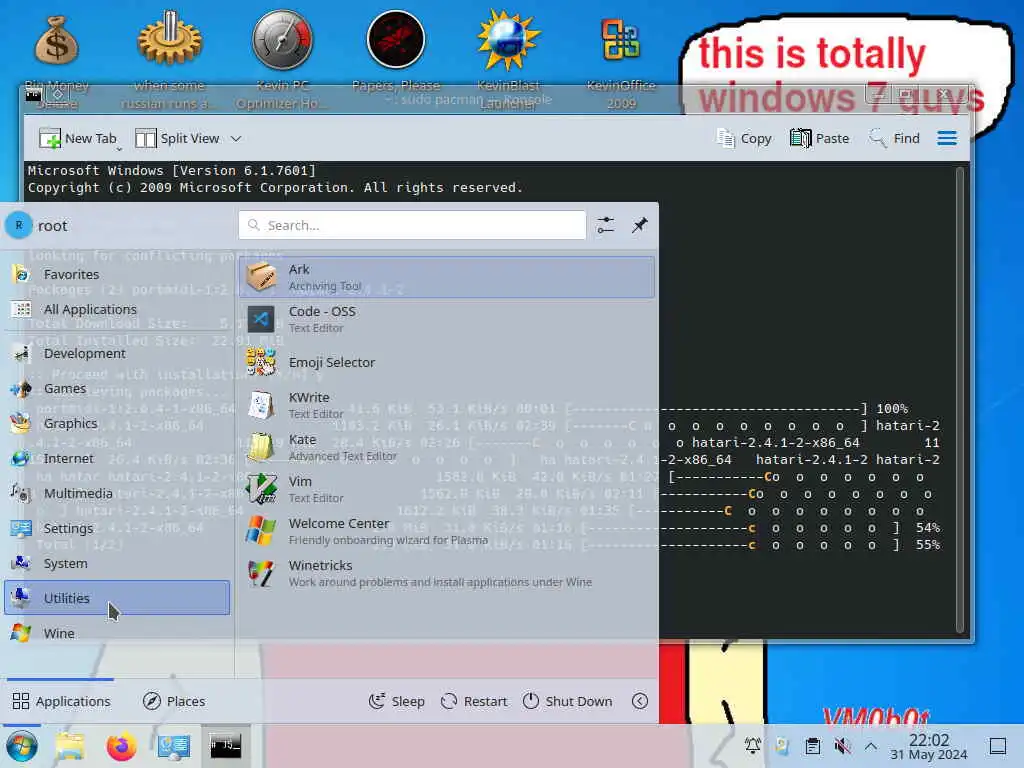1024x768 pixels.
Task: Click the Restart button
Action: coord(474,701)
